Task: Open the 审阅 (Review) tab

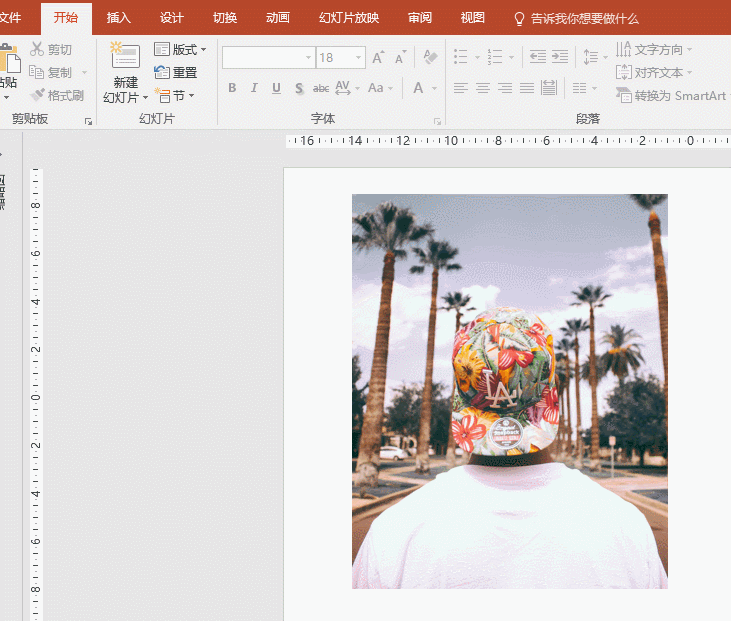Action: (420, 18)
